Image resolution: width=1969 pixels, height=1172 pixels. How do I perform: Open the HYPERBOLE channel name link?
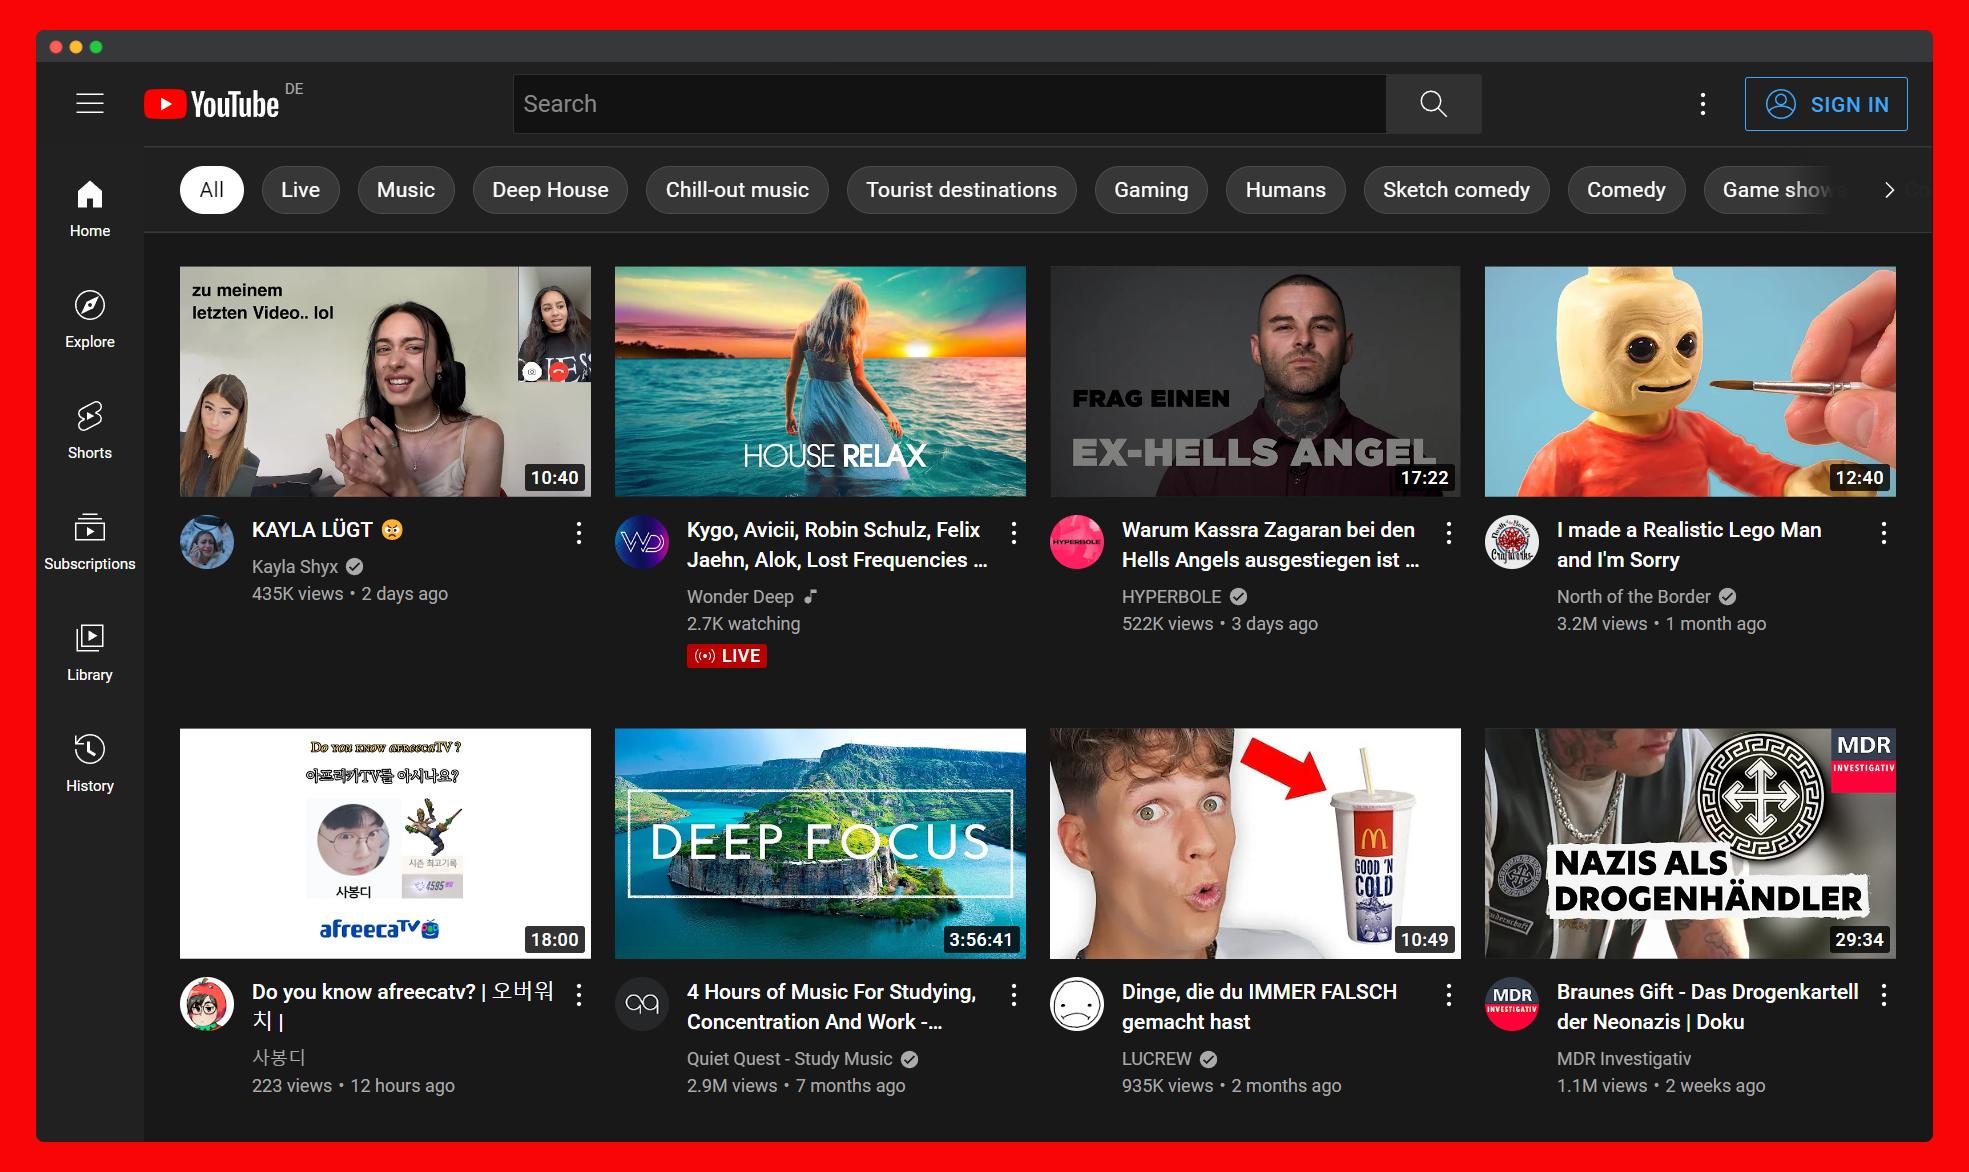pos(1171,597)
